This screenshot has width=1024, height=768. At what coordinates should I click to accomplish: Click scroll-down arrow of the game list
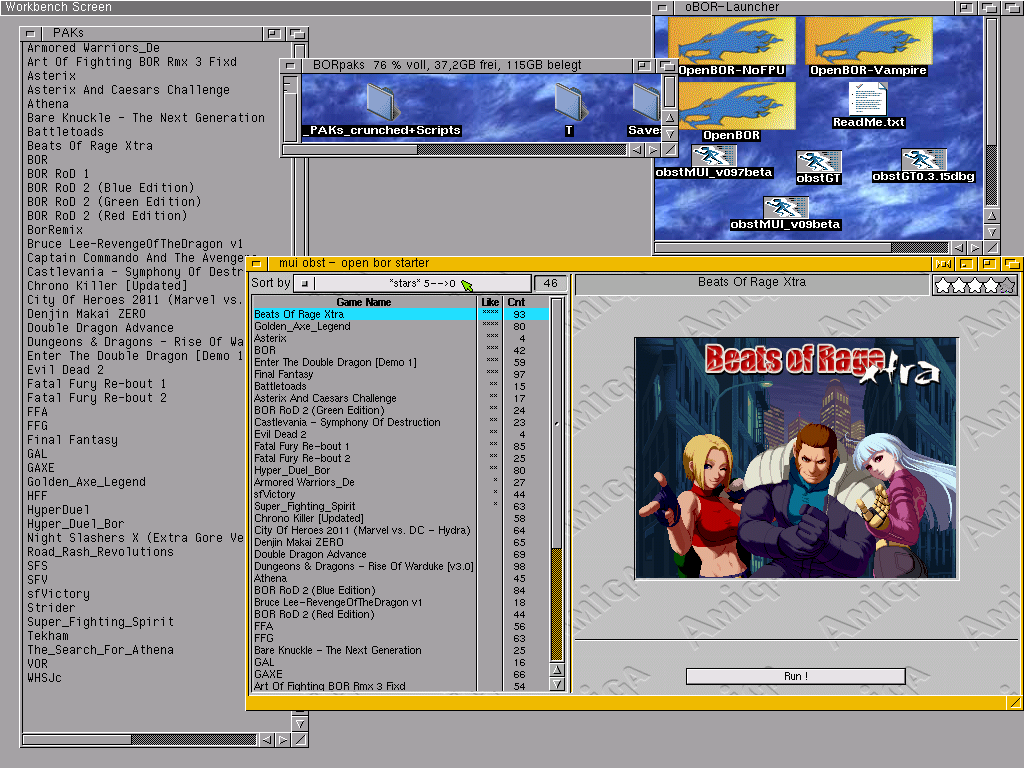557,684
